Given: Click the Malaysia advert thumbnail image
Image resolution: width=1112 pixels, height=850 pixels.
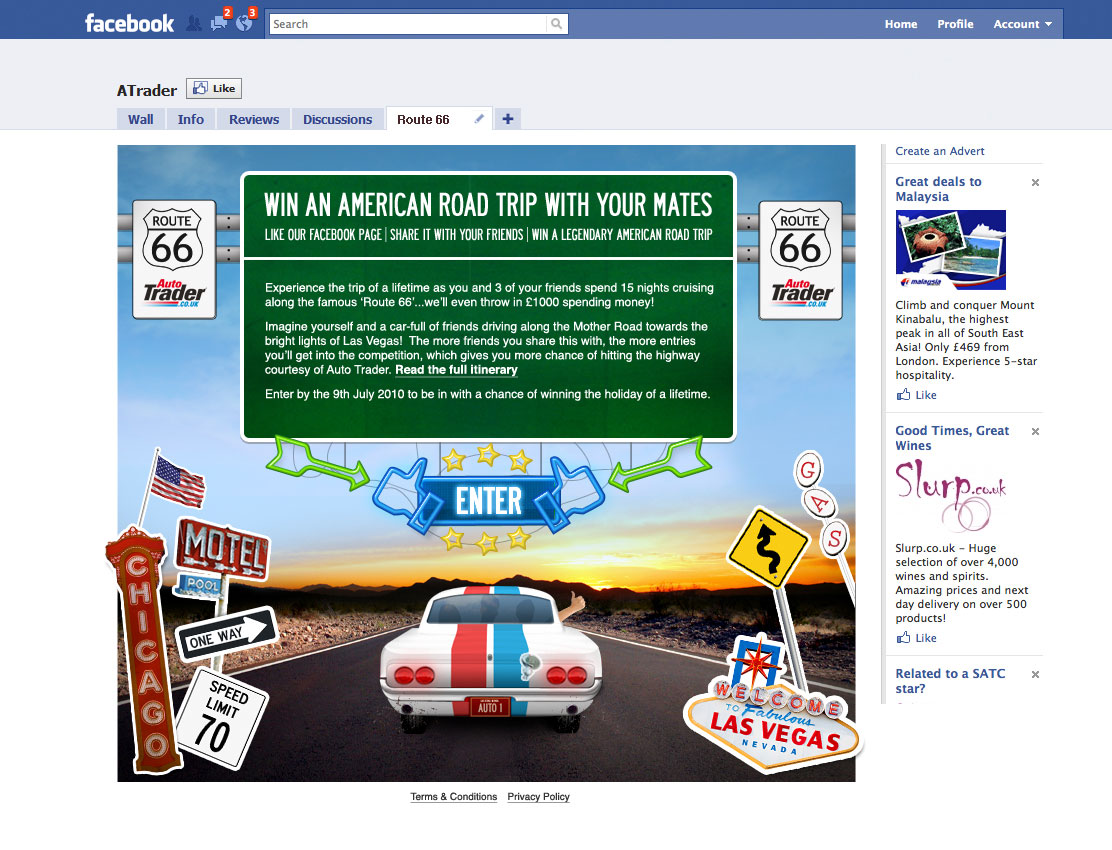Looking at the screenshot, I should point(950,250).
